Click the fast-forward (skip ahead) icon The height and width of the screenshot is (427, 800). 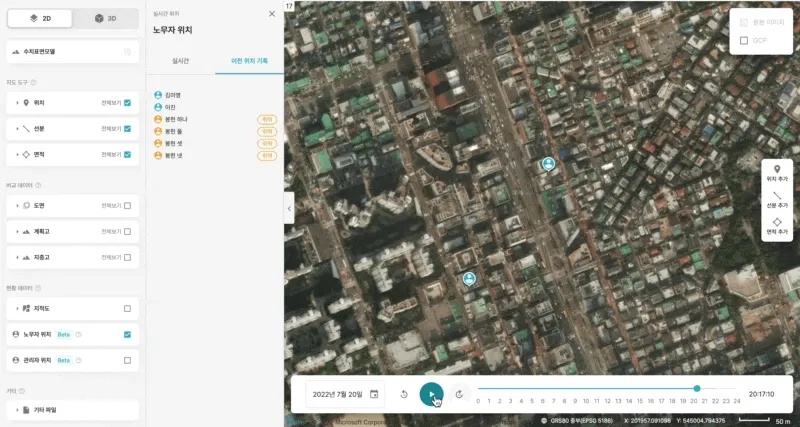[x=459, y=394]
